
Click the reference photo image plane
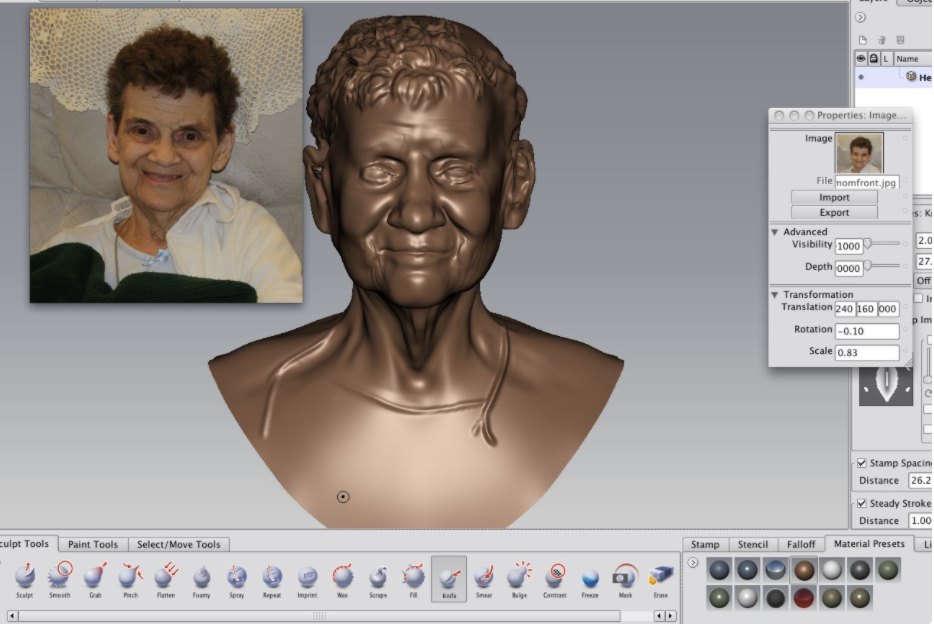(166, 155)
